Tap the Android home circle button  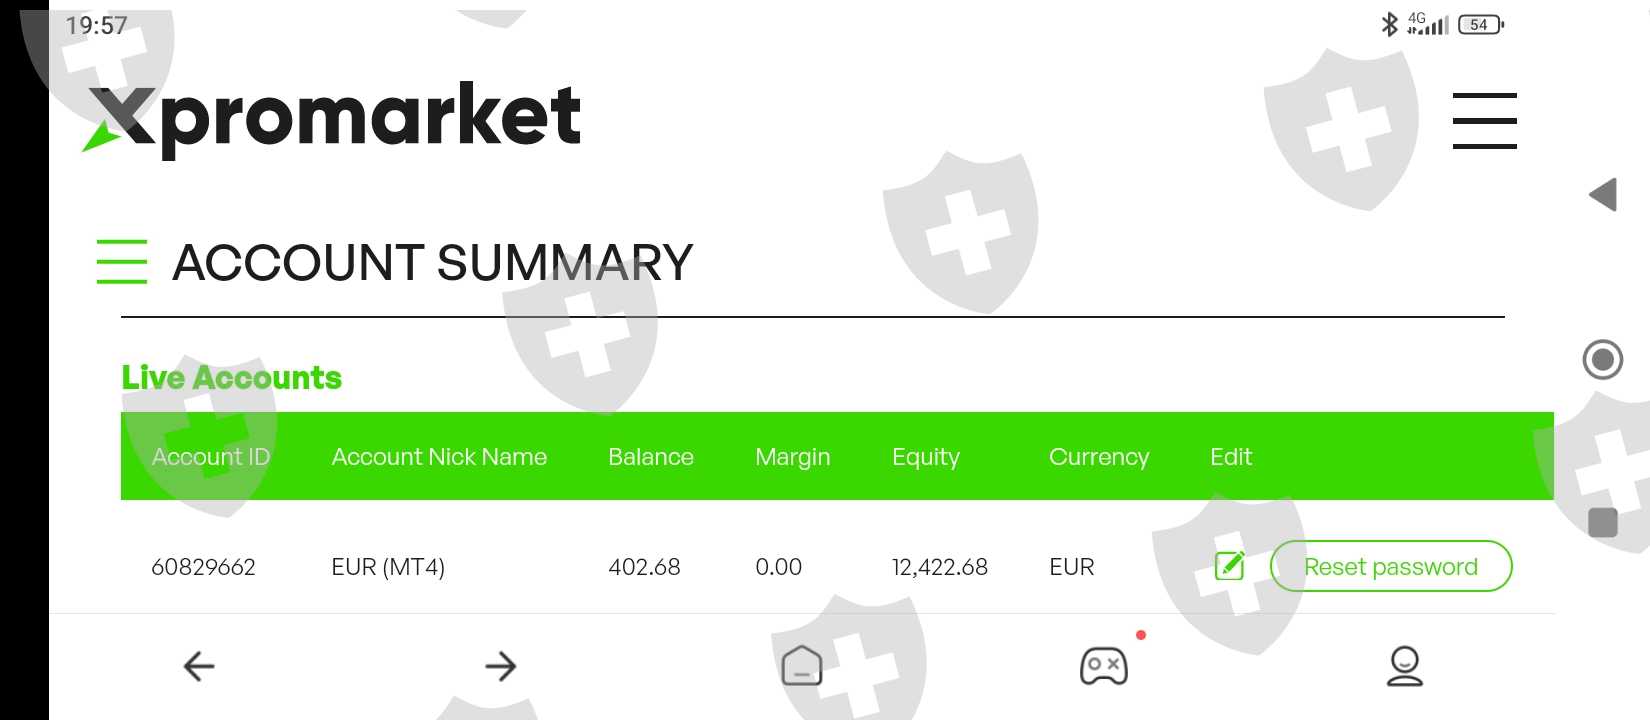tap(1603, 359)
